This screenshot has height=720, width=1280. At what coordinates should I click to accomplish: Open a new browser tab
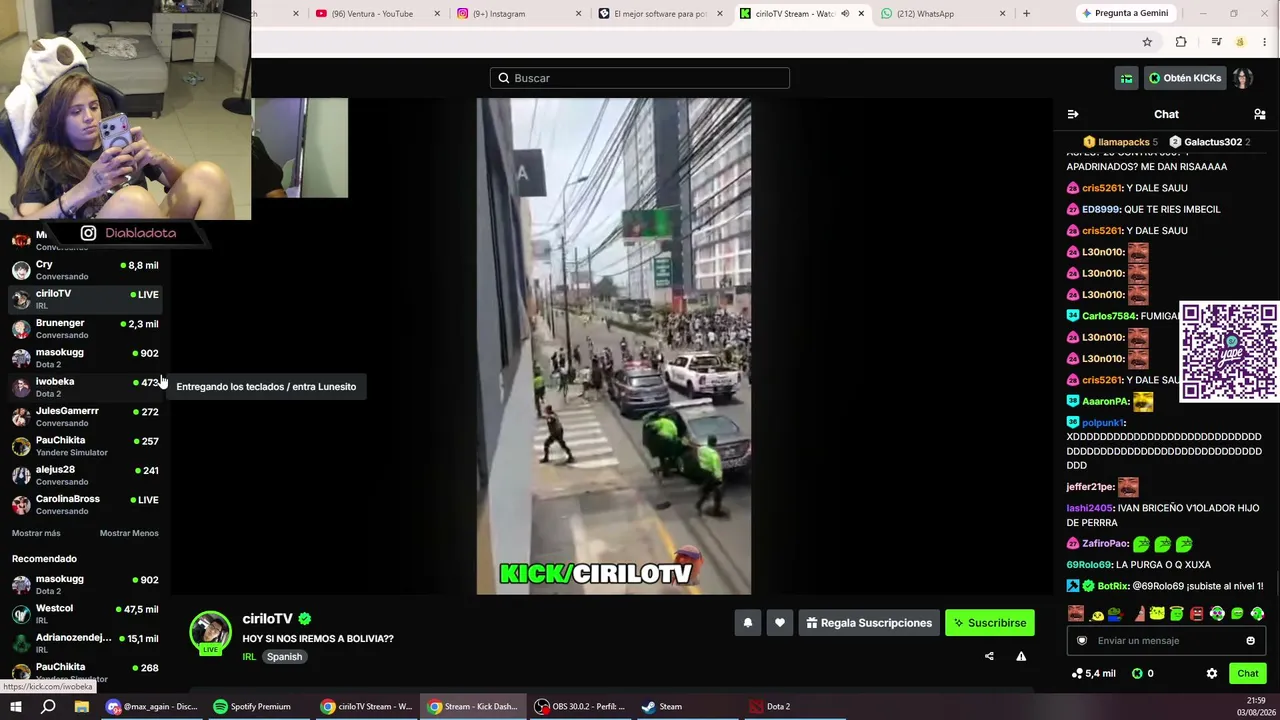click(x=1026, y=14)
